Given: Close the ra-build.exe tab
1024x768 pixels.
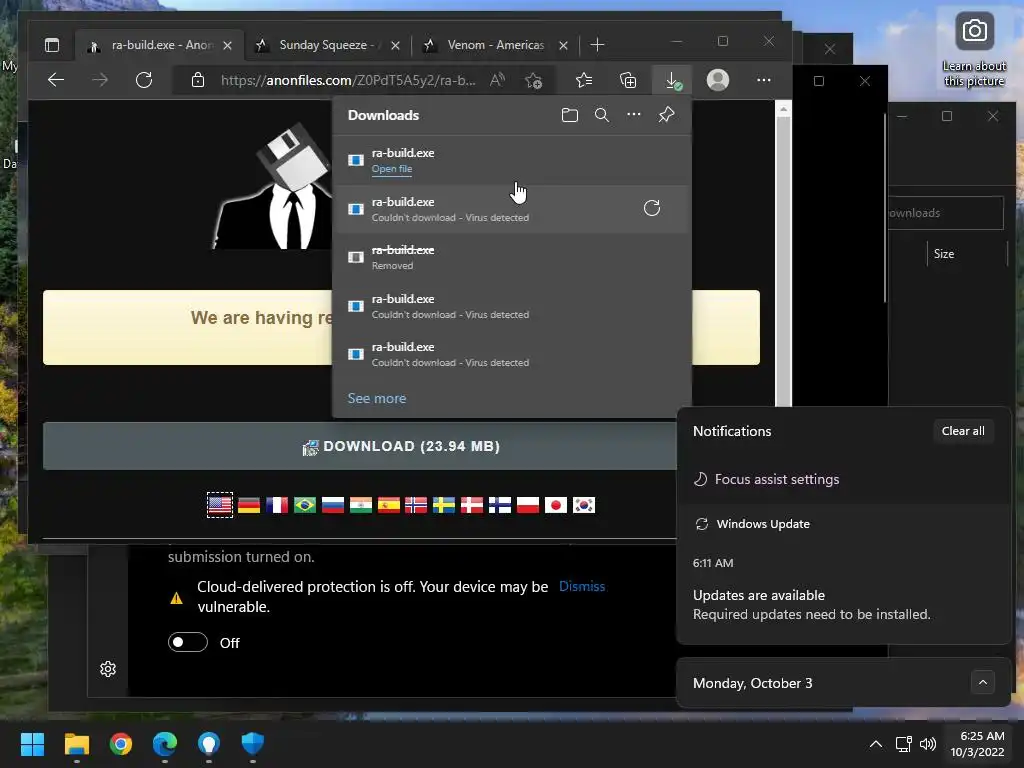Looking at the screenshot, I should coord(227,45).
